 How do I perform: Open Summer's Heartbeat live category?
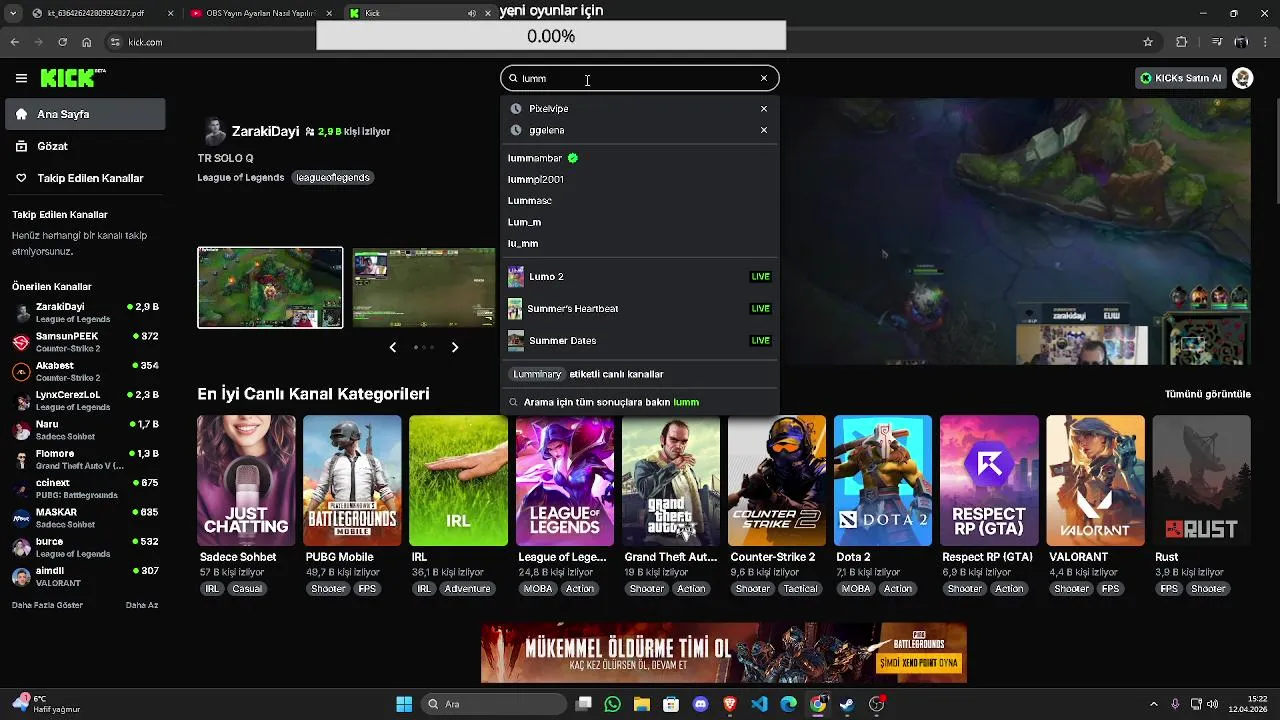pyautogui.click(x=640, y=308)
